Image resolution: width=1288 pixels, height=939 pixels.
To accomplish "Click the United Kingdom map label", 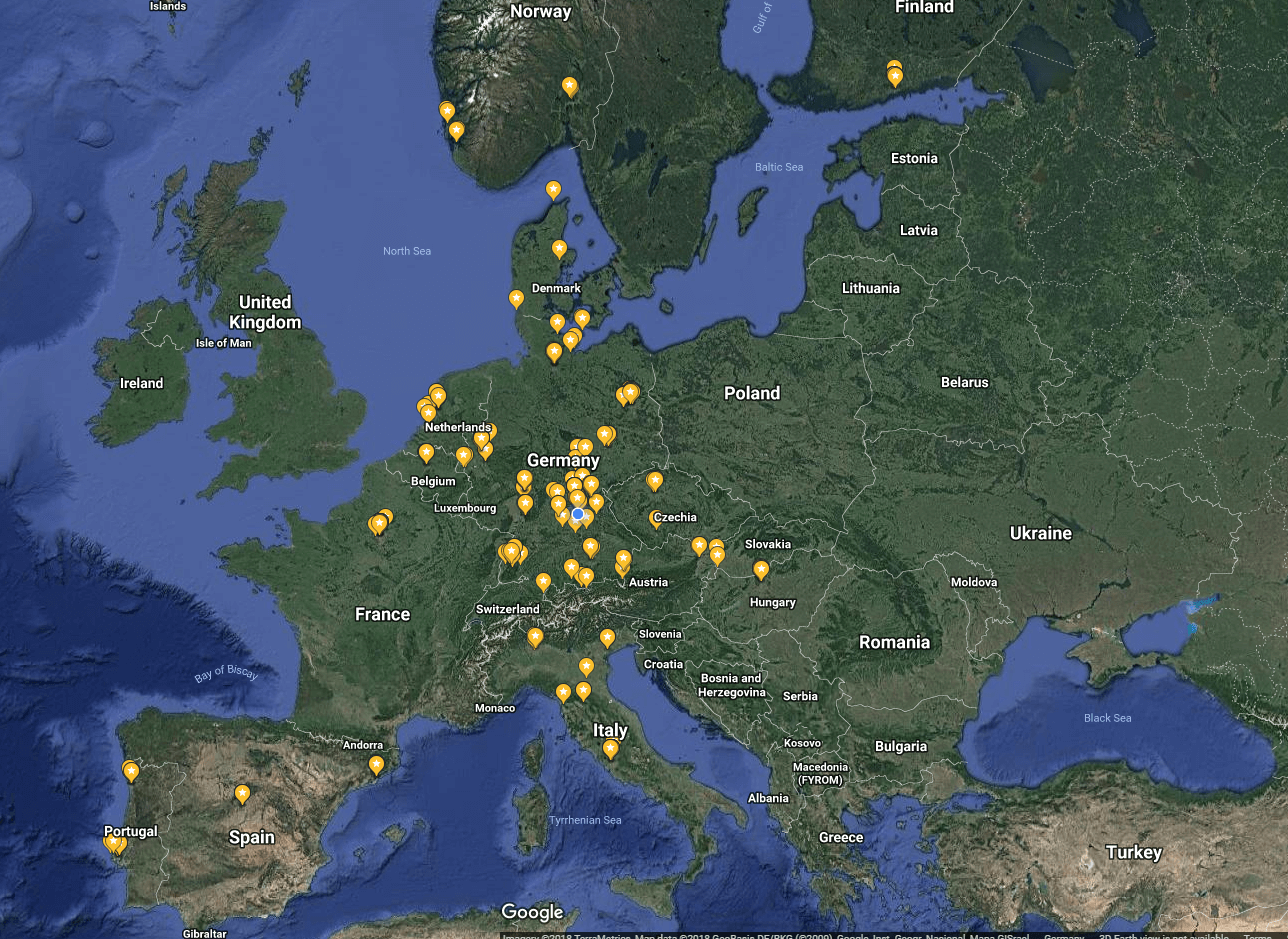I will click(x=265, y=312).
